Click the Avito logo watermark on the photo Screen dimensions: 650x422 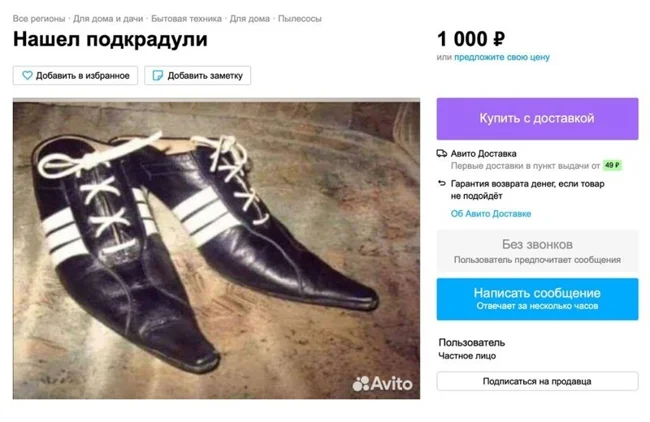pos(382,383)
